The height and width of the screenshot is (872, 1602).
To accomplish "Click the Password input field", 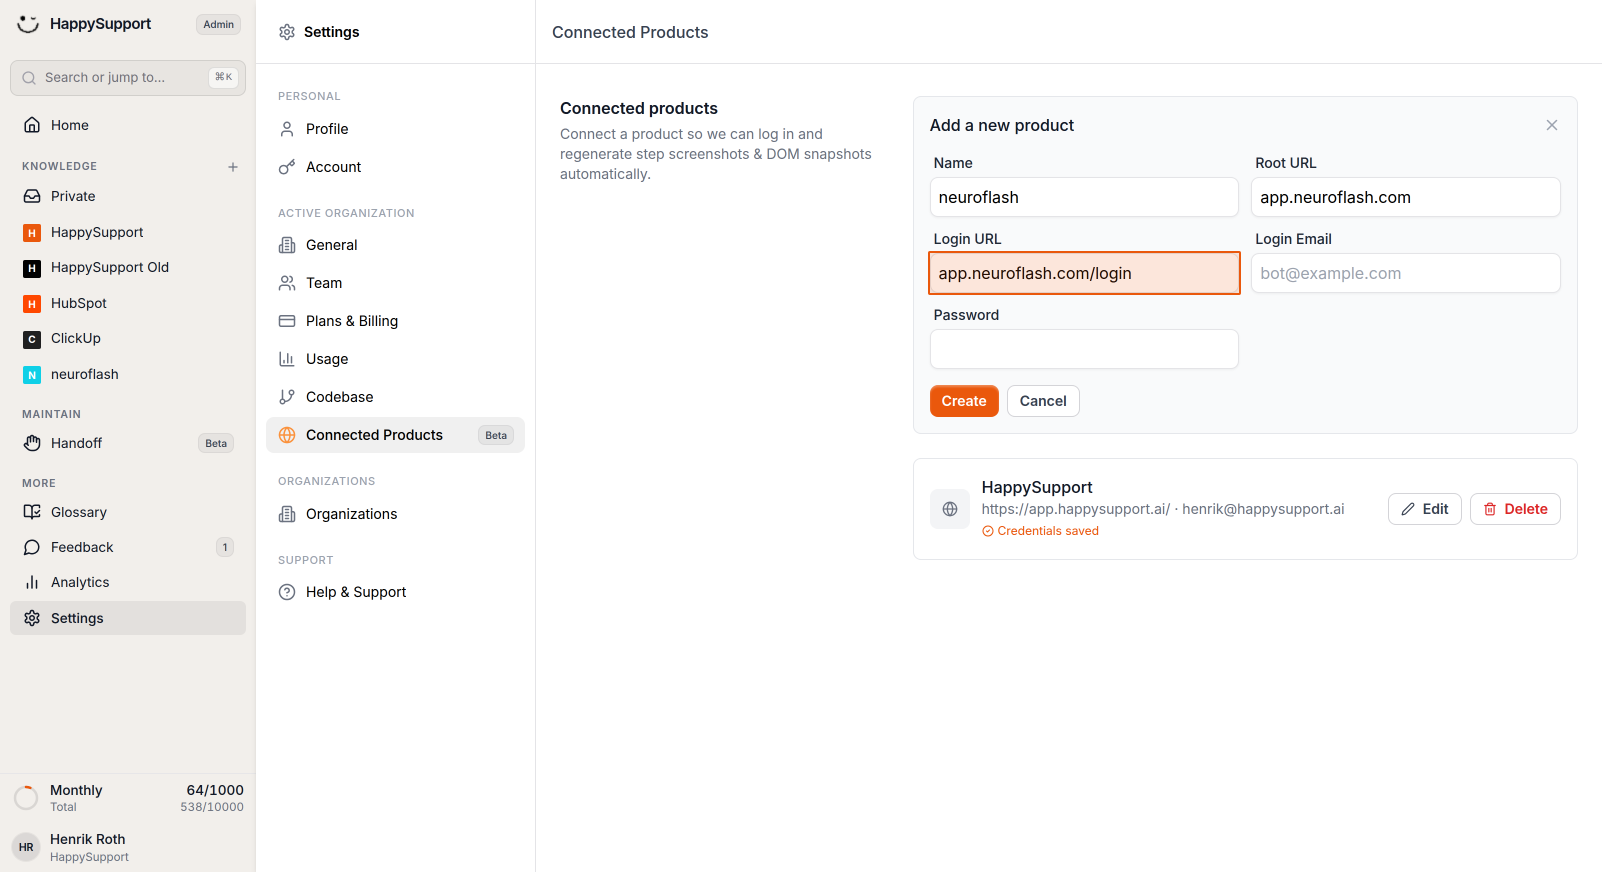I will click(x=1084, y=349).
